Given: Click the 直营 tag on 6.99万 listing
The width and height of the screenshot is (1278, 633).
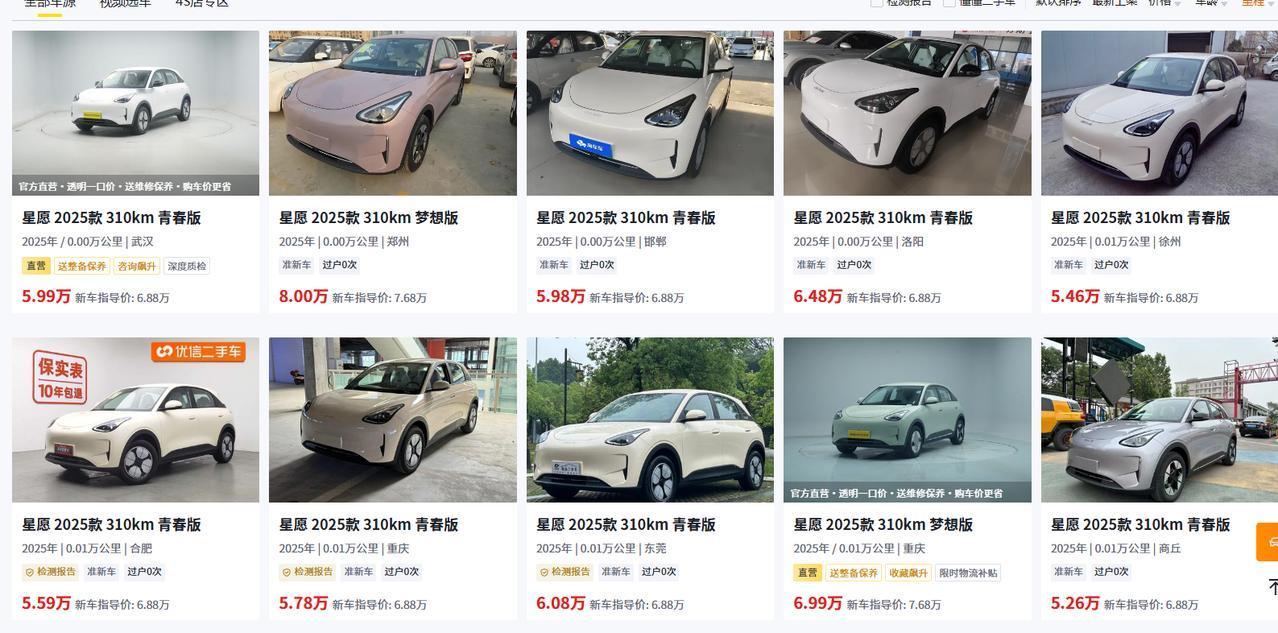Looking at the screenshot, I should [x=808, y=573].
